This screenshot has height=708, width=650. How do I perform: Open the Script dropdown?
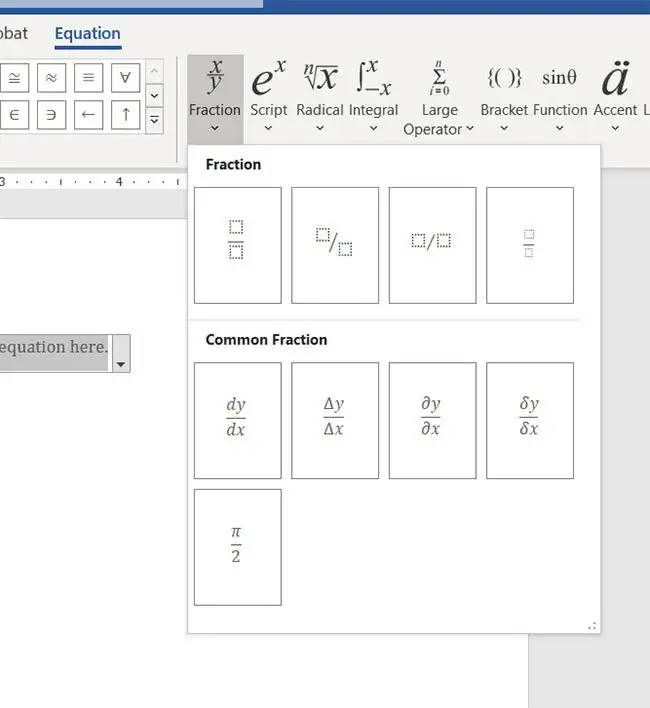[x=269, y=96]
